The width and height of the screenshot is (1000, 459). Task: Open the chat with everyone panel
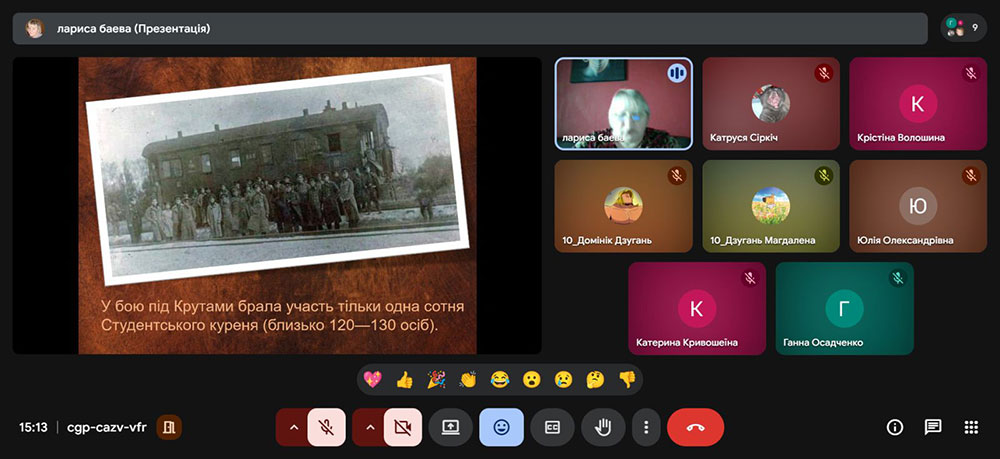pos(933,427)
